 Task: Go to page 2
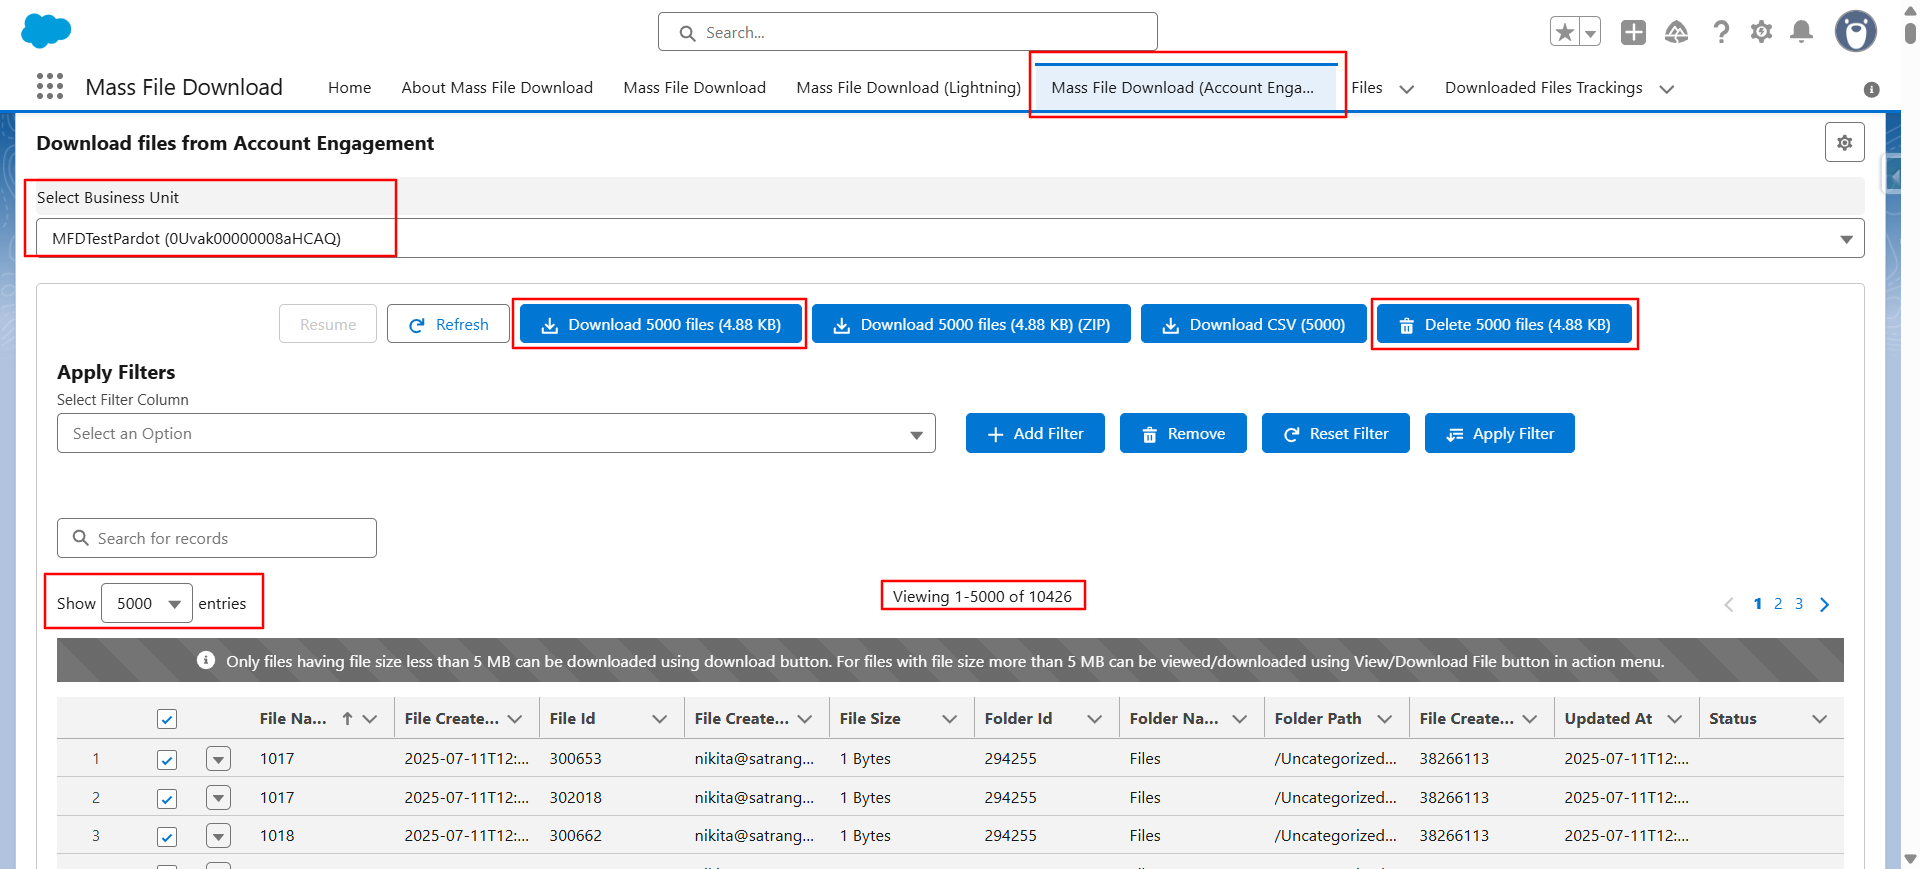[1778, 604]
